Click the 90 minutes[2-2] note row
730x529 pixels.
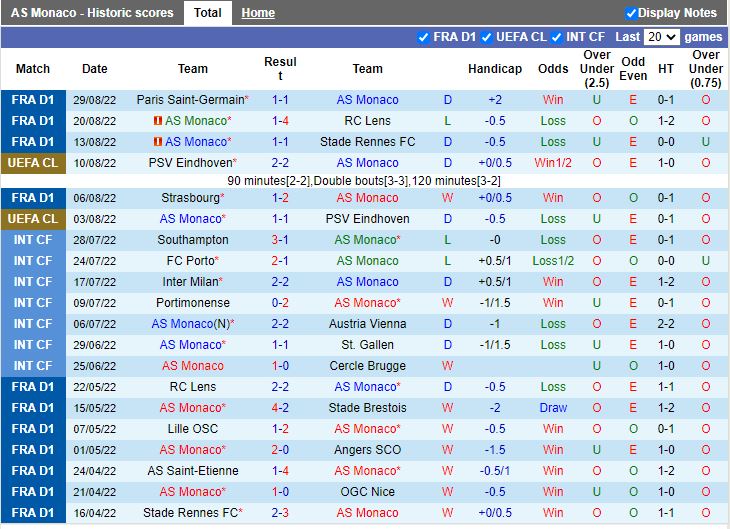pyautogui.click(x=364, y=180)
